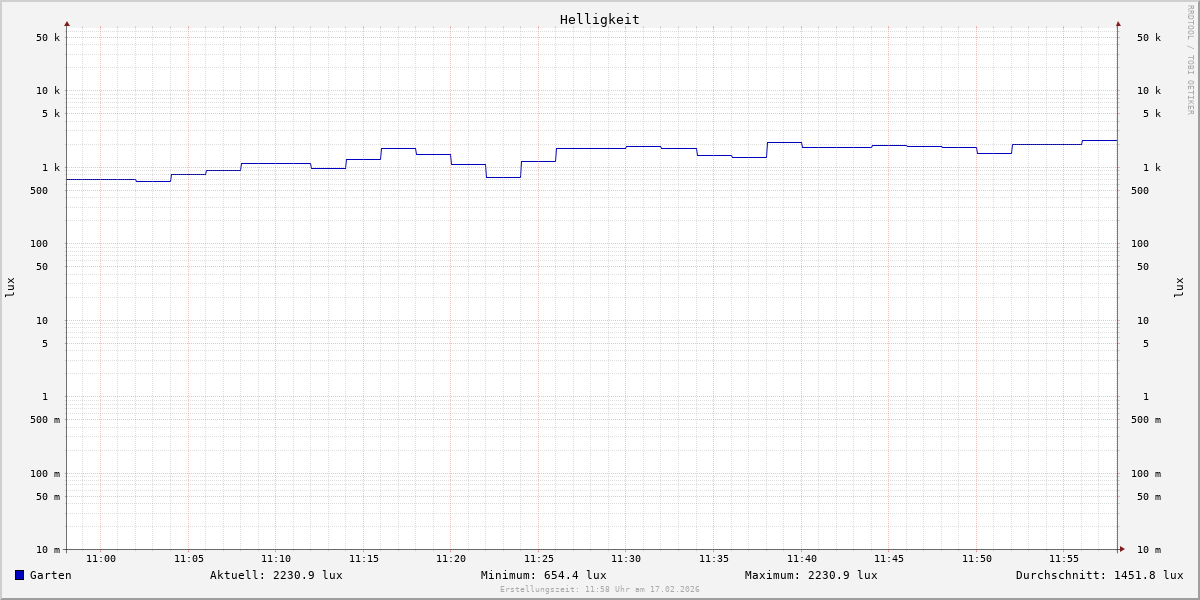Click the 11:30 time axis label
The width and height of the screenshot is (1200, 600).
[626, 559]
